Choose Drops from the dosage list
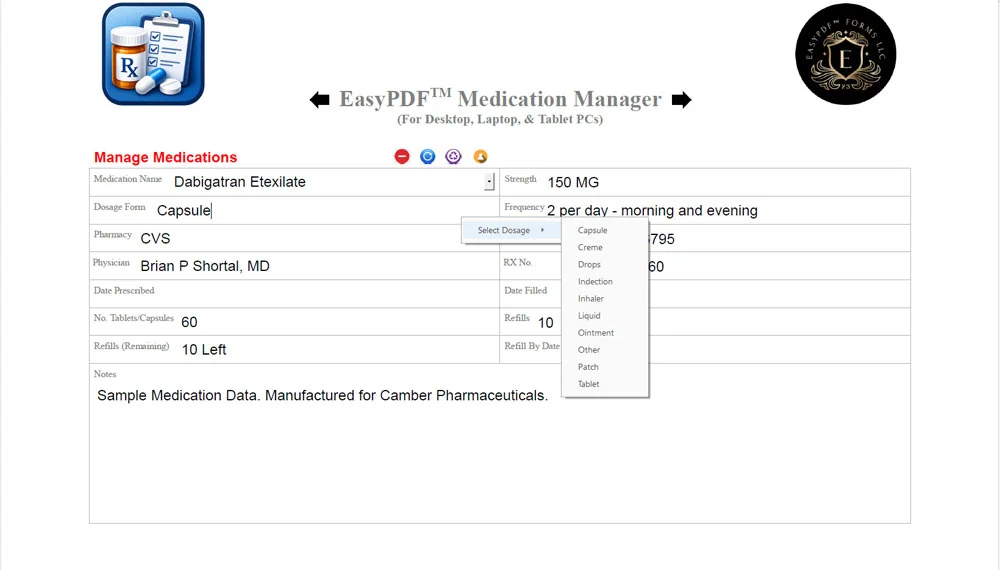Screen dimensions: 1000x570 (x=589, y=265)
